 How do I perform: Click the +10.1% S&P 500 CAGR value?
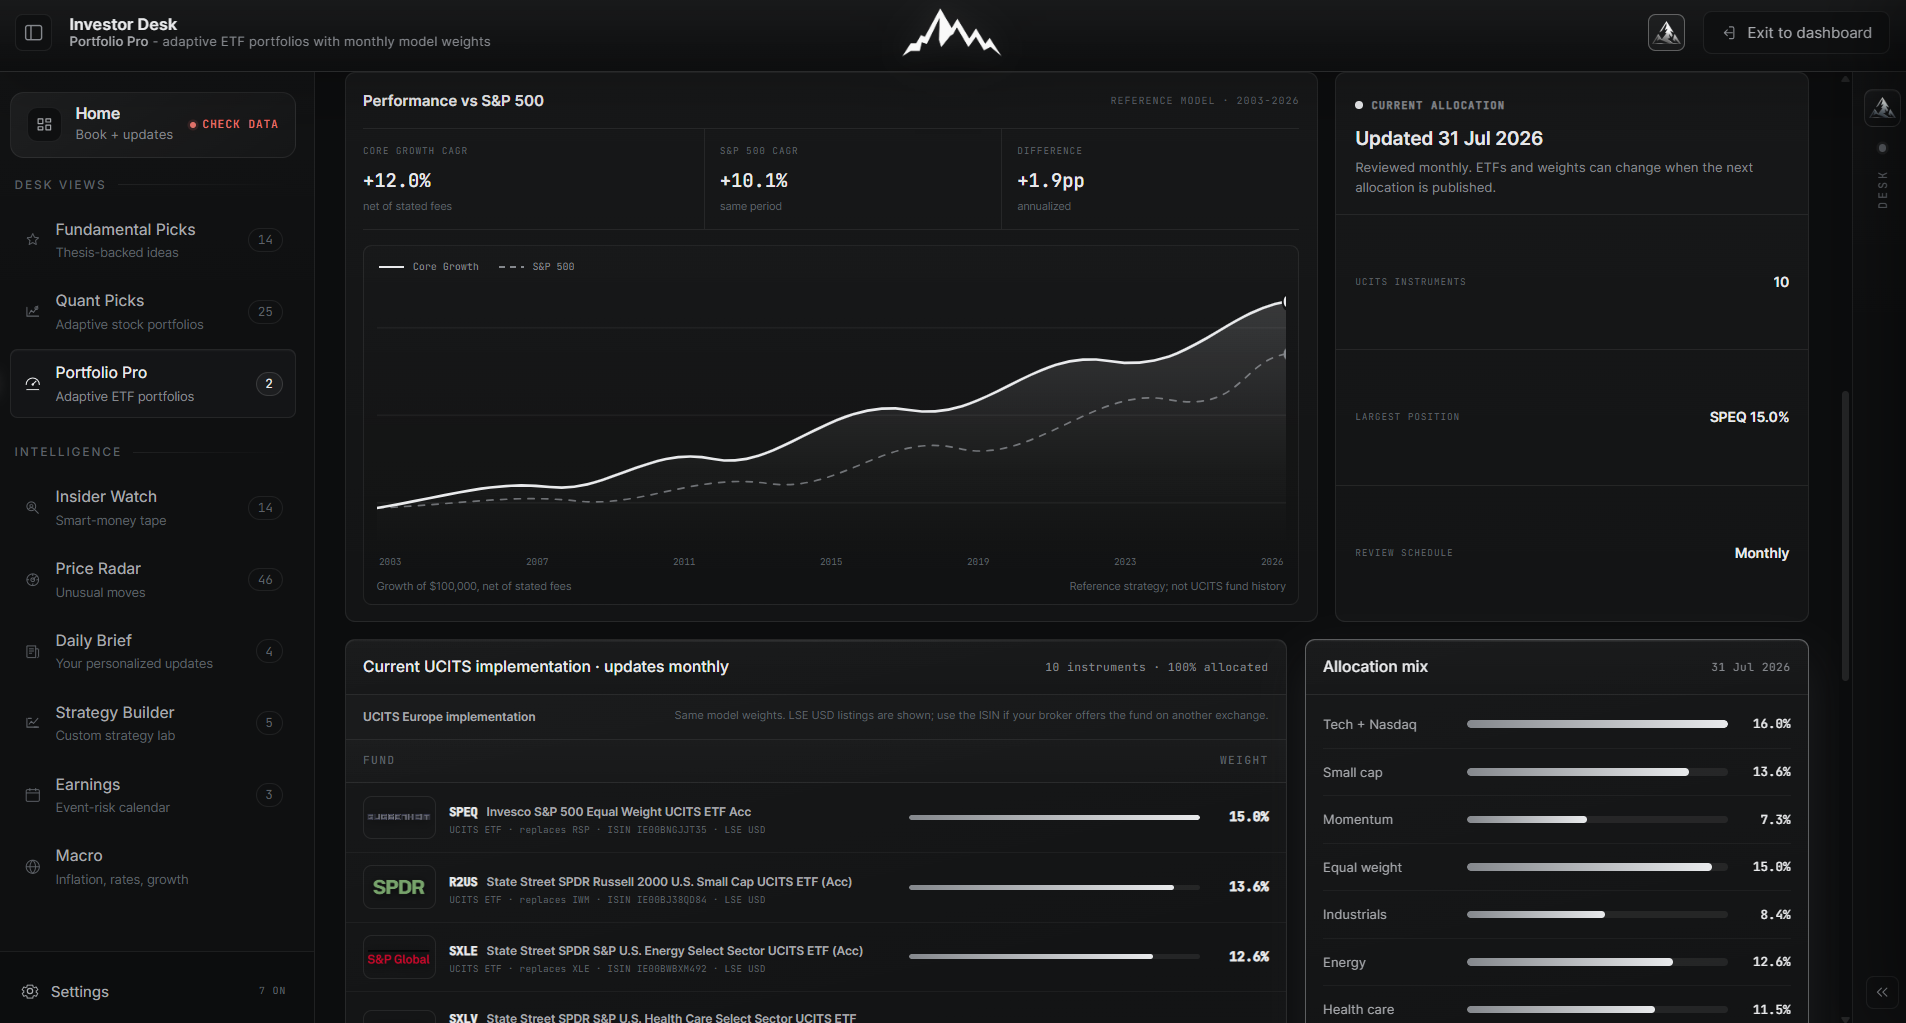[754, 181]
